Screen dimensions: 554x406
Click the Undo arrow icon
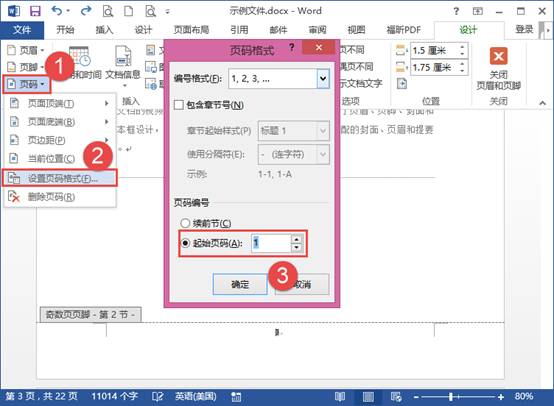pos(57,11)
